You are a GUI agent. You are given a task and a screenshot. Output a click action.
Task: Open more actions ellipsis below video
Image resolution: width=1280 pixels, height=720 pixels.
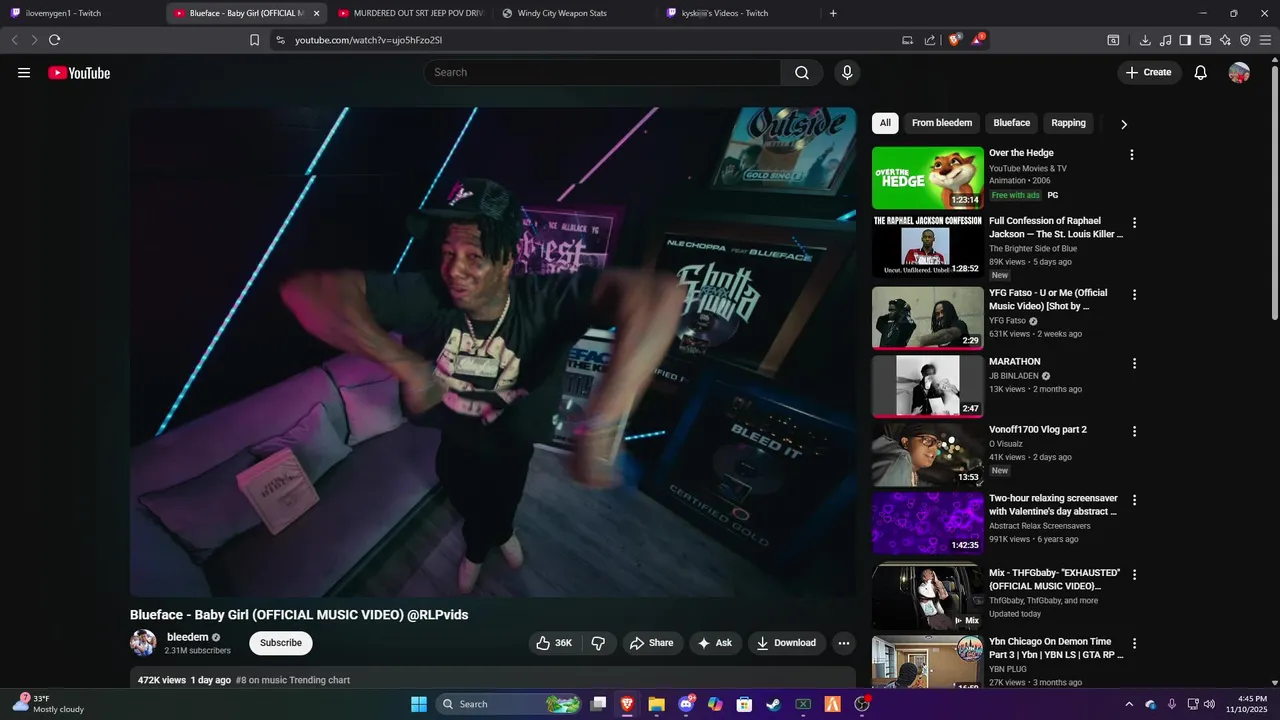click(844, 643)
